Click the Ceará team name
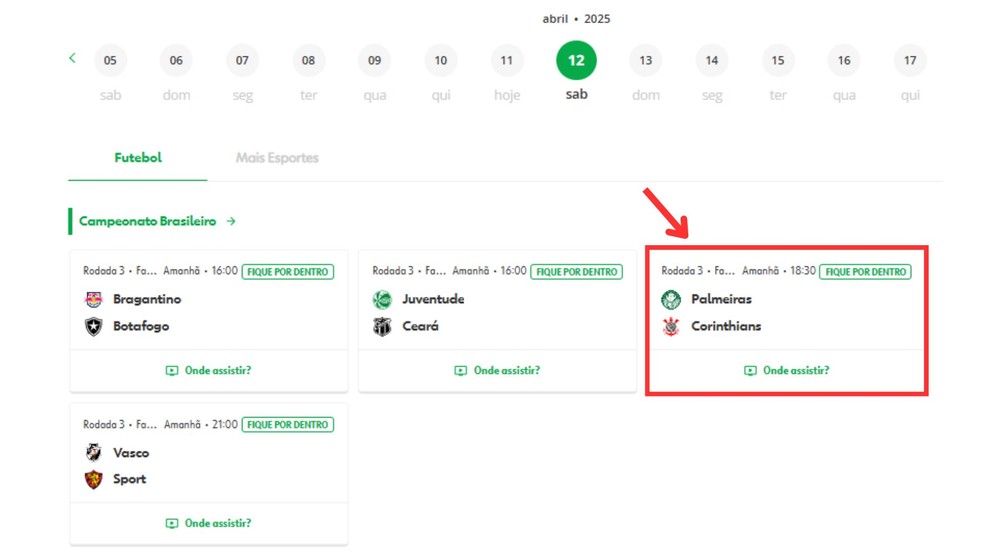This screenshot has height=554, width=984. tap(420, 326)
